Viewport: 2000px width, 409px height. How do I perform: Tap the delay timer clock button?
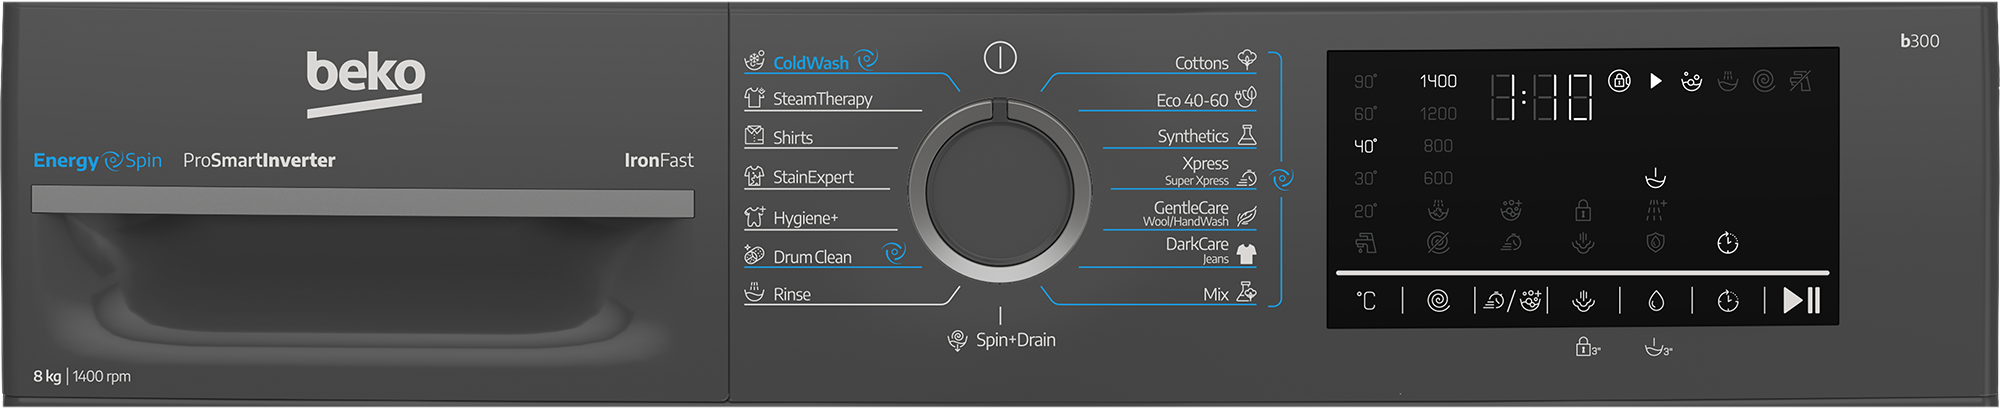(1728, 300)
